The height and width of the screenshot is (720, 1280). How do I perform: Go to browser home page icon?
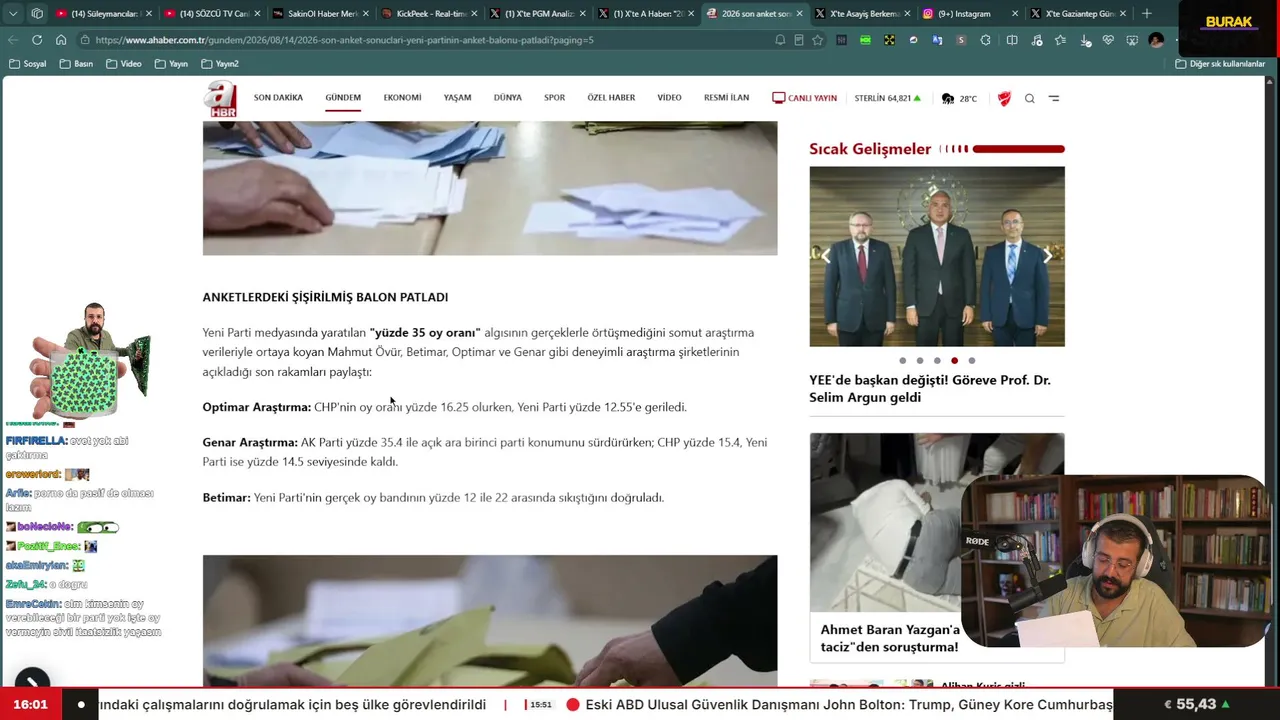click(61, 40)
